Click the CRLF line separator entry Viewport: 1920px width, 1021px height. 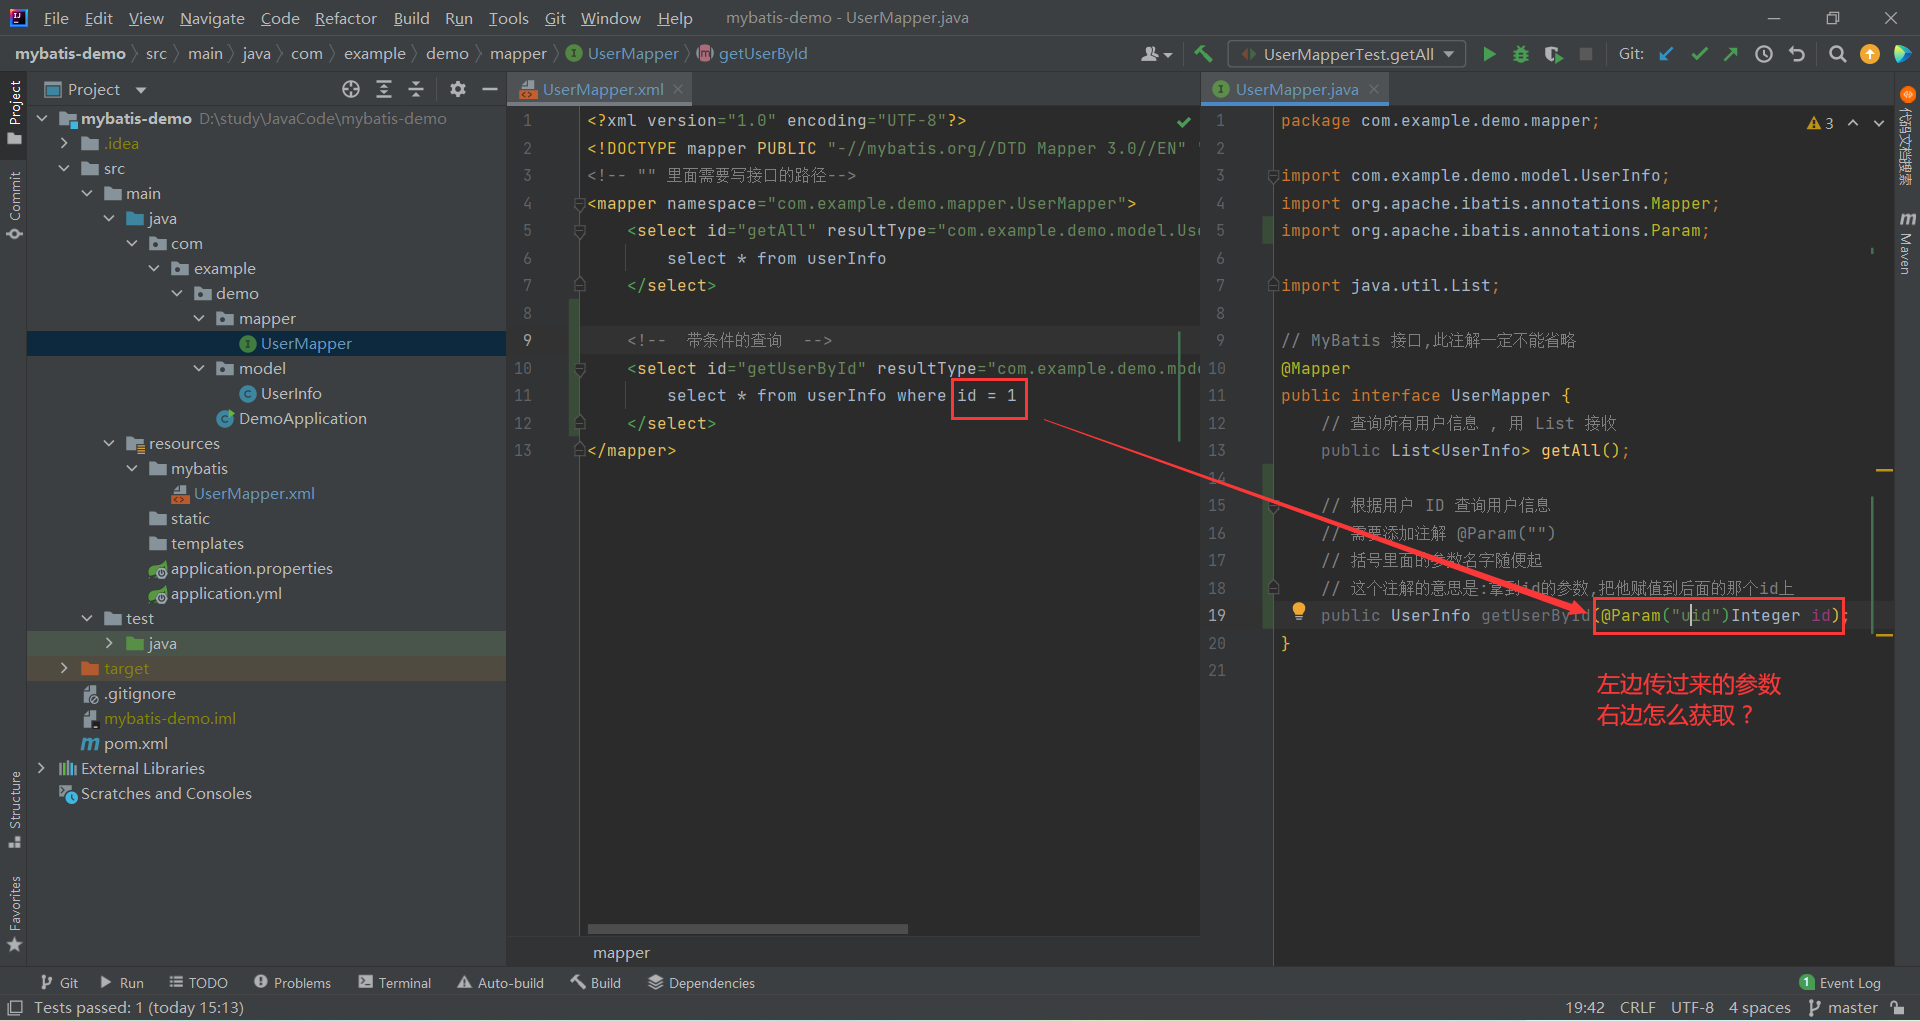1638,1008
